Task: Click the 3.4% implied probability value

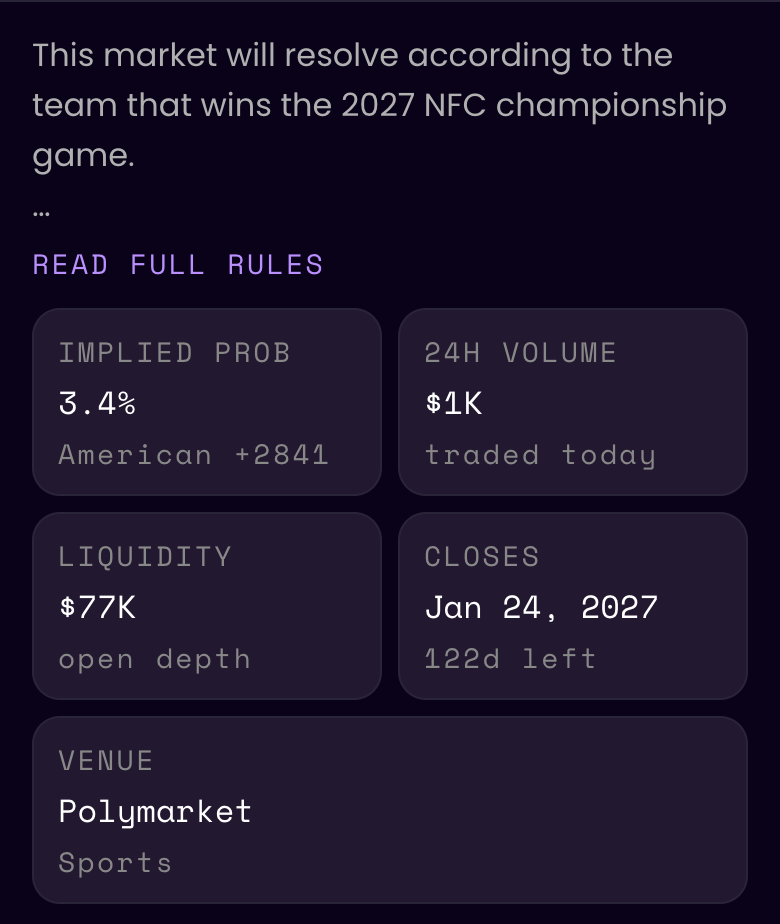Action: pos(97,404)
